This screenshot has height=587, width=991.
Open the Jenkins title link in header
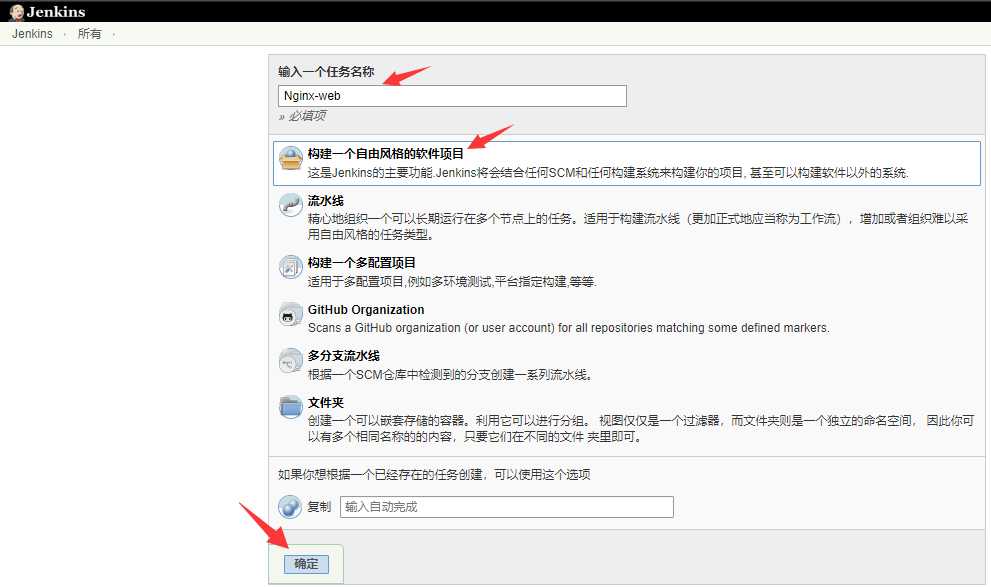point(56,12)
